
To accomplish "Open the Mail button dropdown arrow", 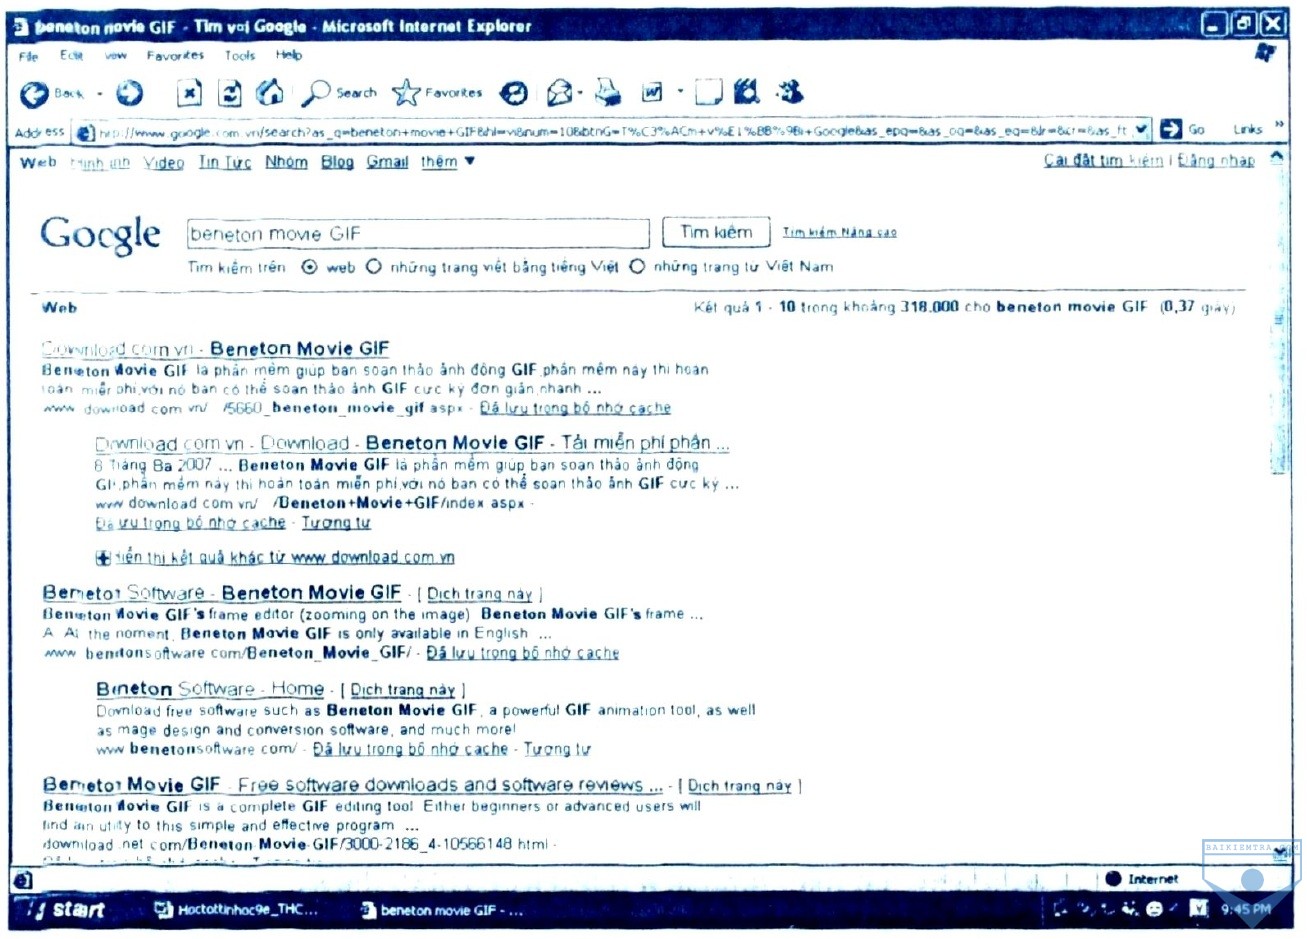I will (x=580, y=94).
